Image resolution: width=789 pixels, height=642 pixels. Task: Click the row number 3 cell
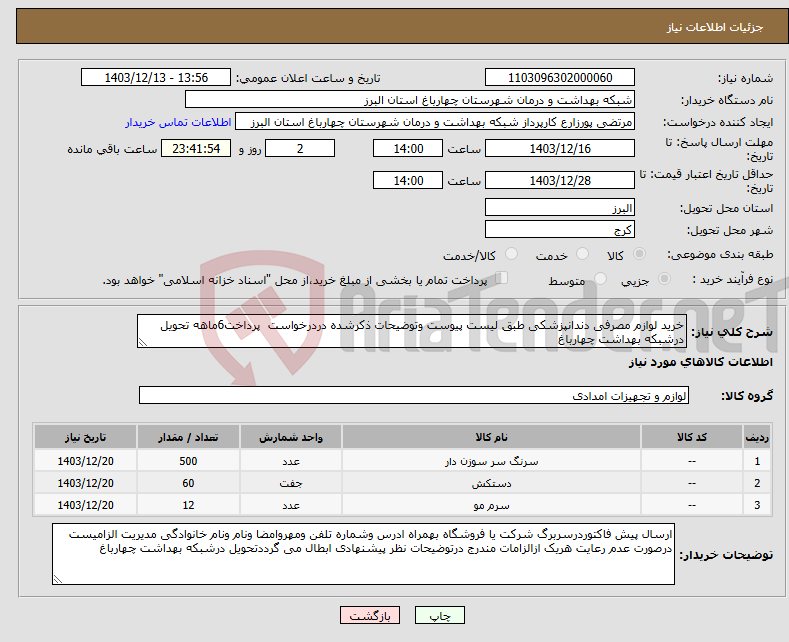(x=757, y=505)
